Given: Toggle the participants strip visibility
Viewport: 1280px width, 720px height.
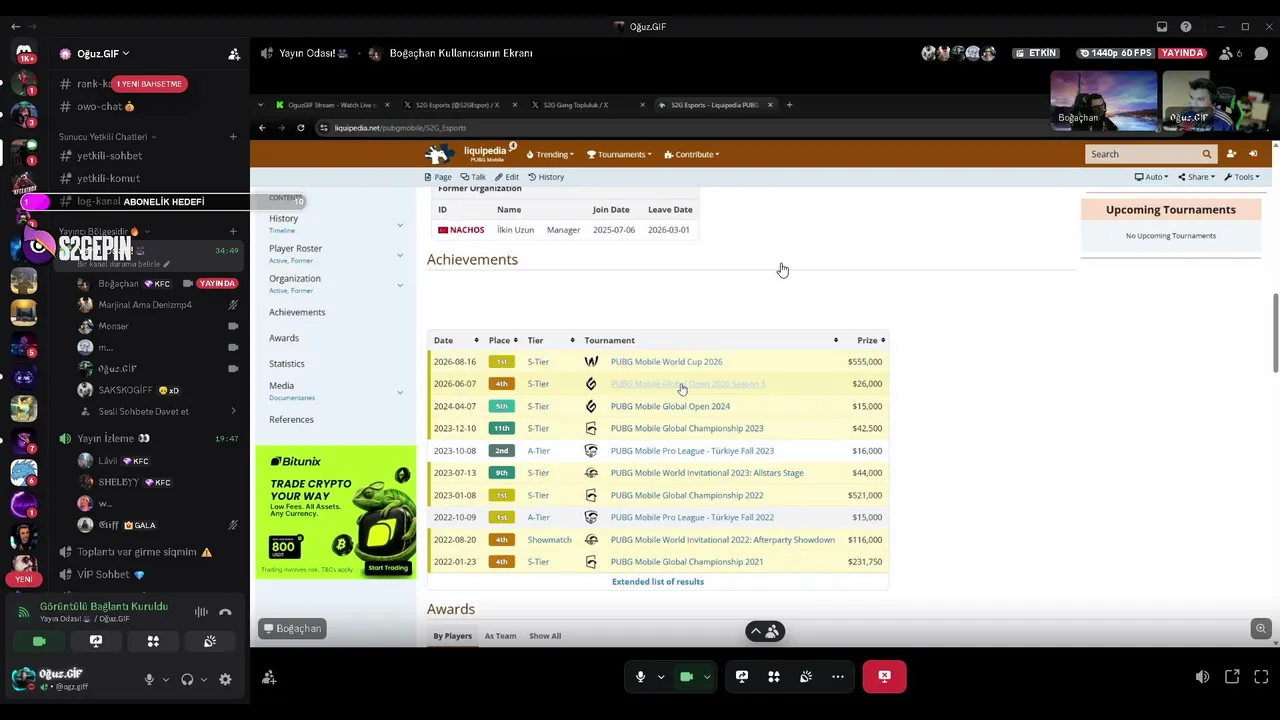Looking at the screenshot, I should coord(765,631).
